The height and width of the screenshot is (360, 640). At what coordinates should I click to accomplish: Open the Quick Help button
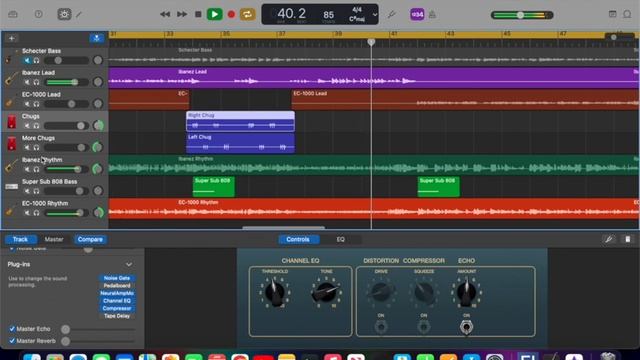[38, 14]
